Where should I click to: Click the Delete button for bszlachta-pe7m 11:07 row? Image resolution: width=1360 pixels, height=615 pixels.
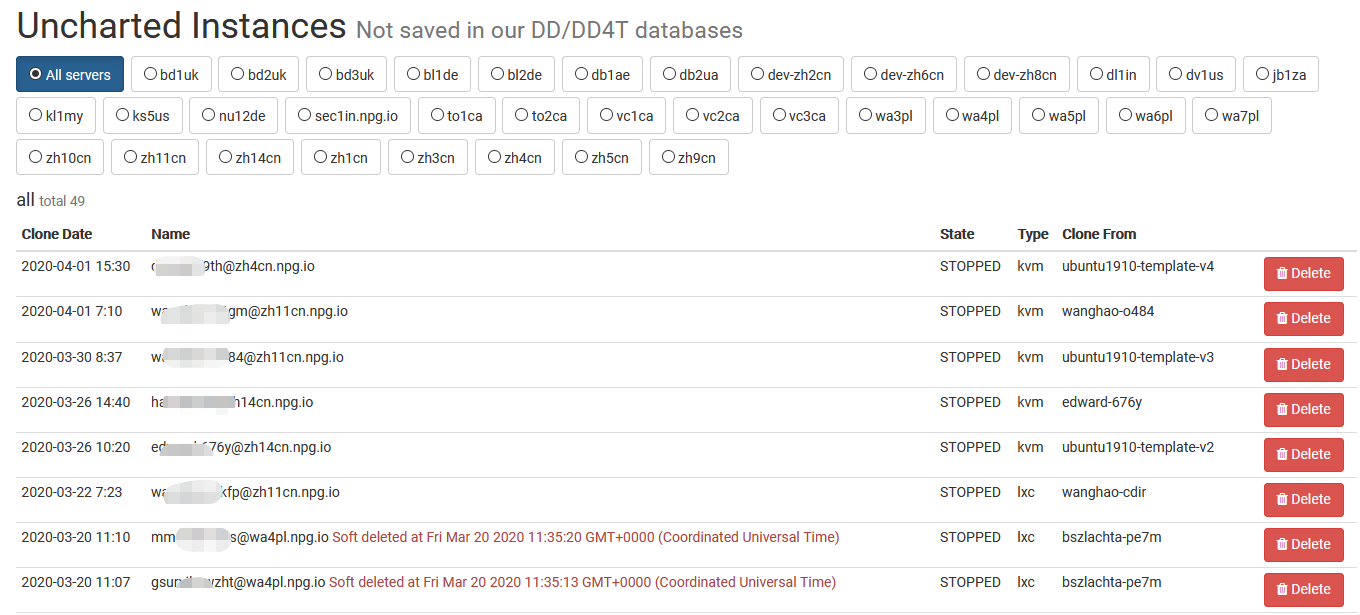1303,590
